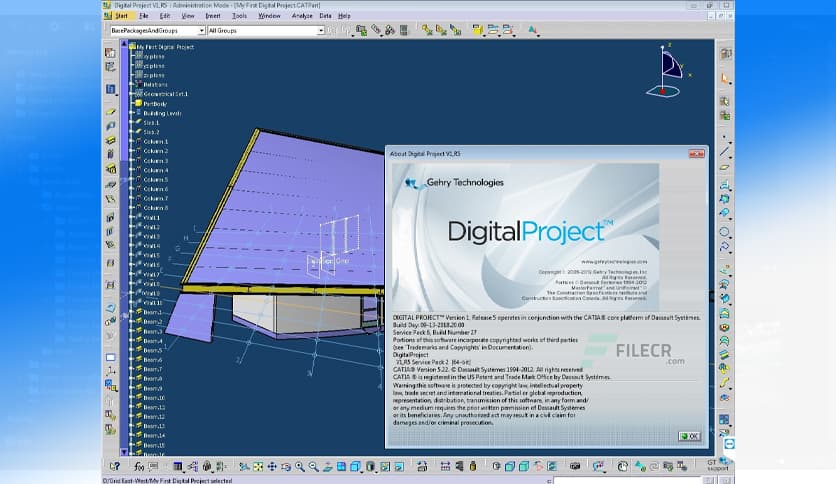Click the Zoom In icon

click(x=300, y=467)
